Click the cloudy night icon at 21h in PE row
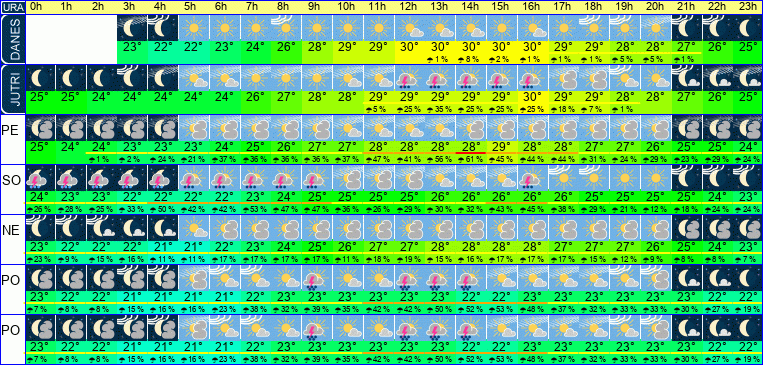763x365 pixels. click(686, 128)
